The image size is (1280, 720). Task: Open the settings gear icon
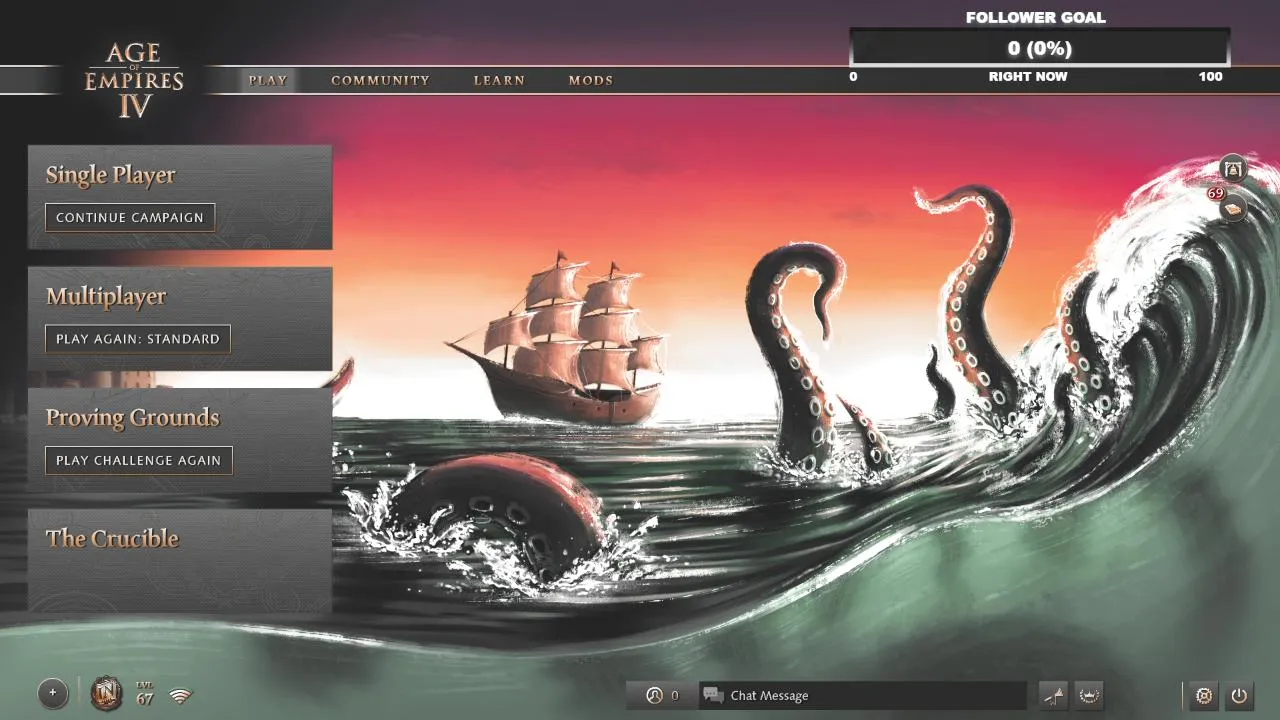pos(1204,695)
